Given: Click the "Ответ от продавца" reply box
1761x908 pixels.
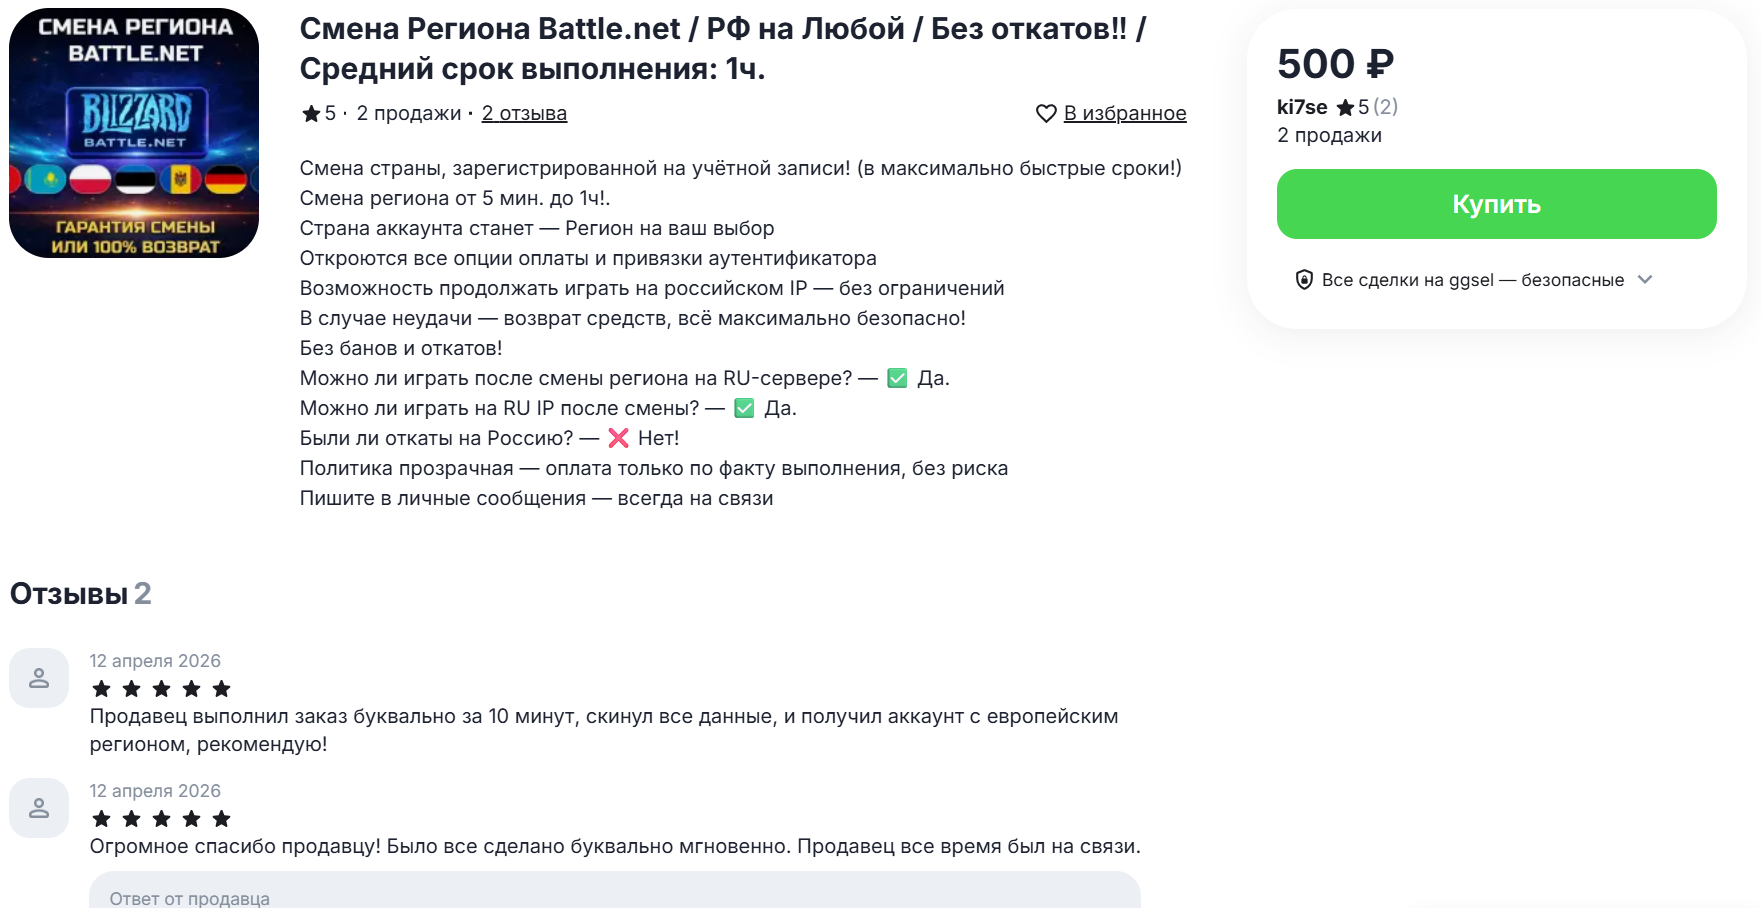Looking at the screenshot, I should tap(614, 893).
